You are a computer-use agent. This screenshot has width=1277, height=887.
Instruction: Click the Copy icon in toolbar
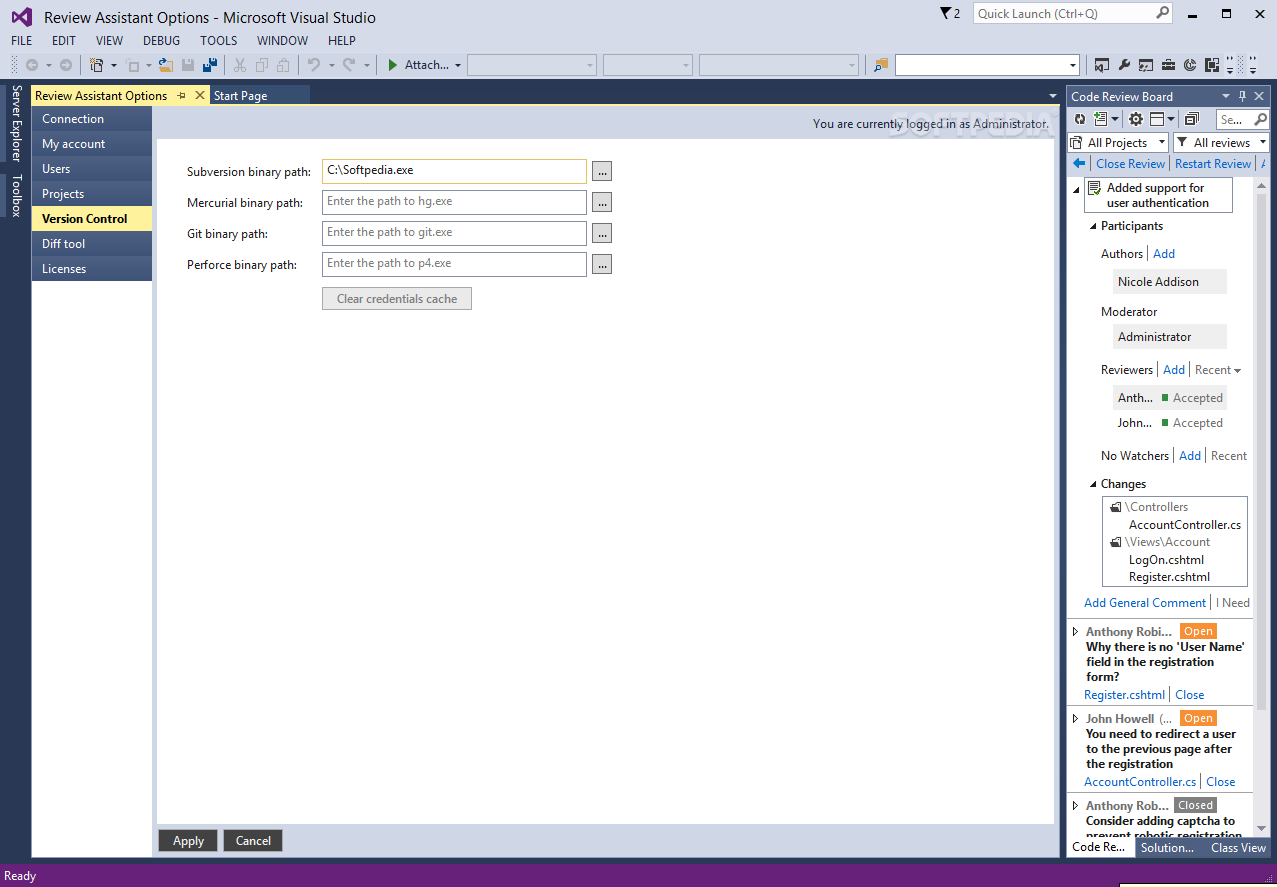tap(262, 65)
